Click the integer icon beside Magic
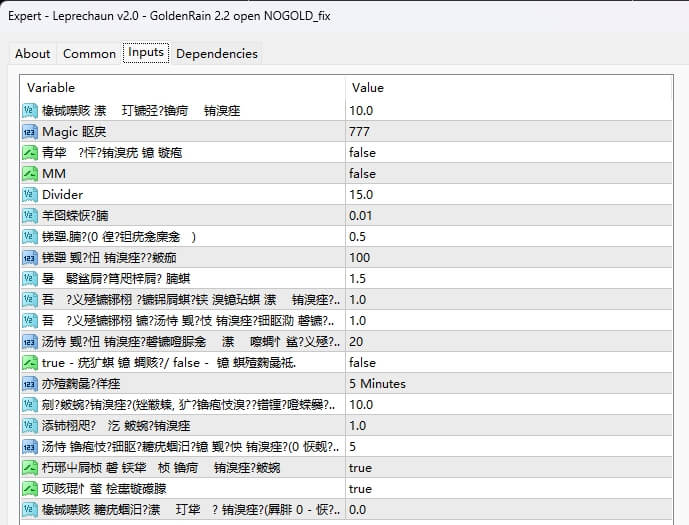The image size is (689, 525). point(29,132)
